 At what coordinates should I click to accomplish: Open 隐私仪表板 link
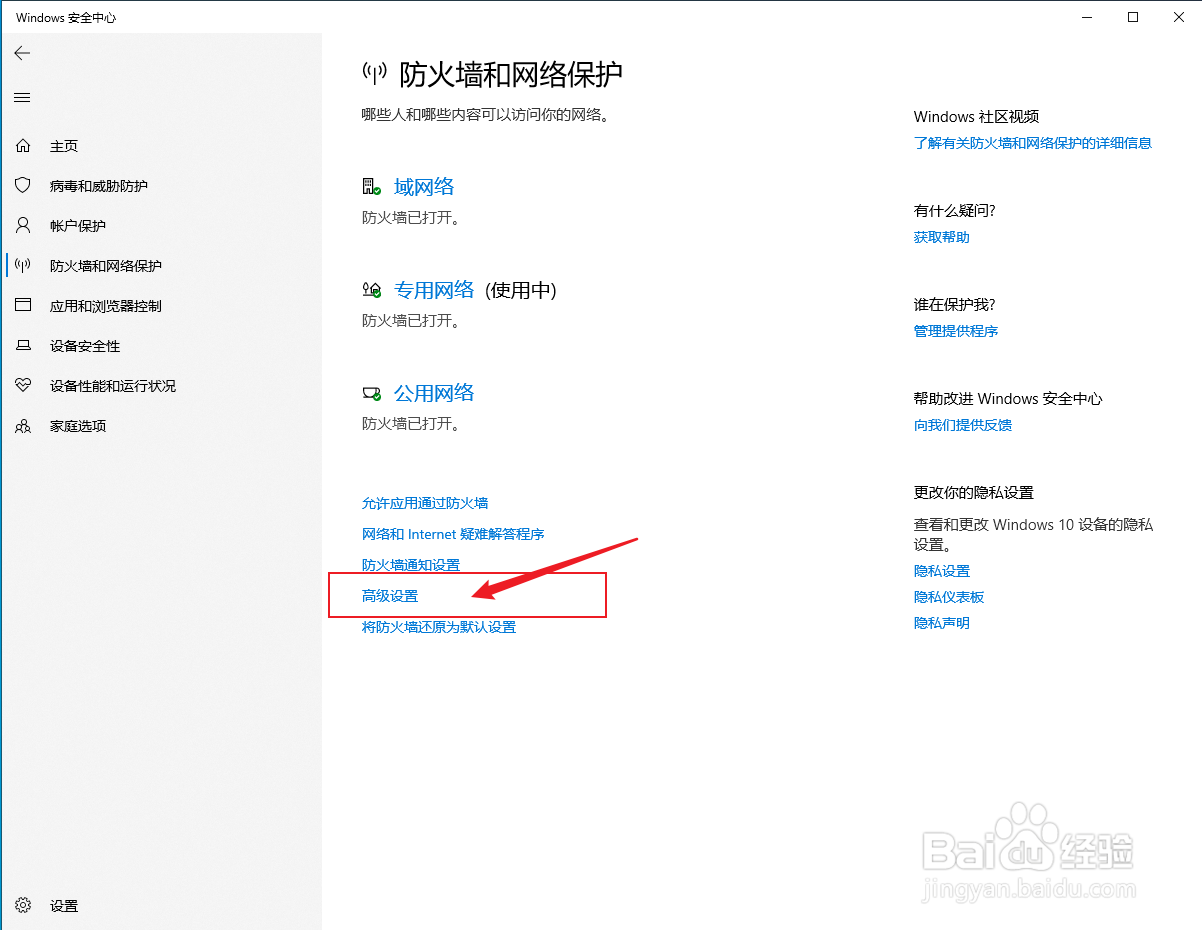tap(949, 597)
